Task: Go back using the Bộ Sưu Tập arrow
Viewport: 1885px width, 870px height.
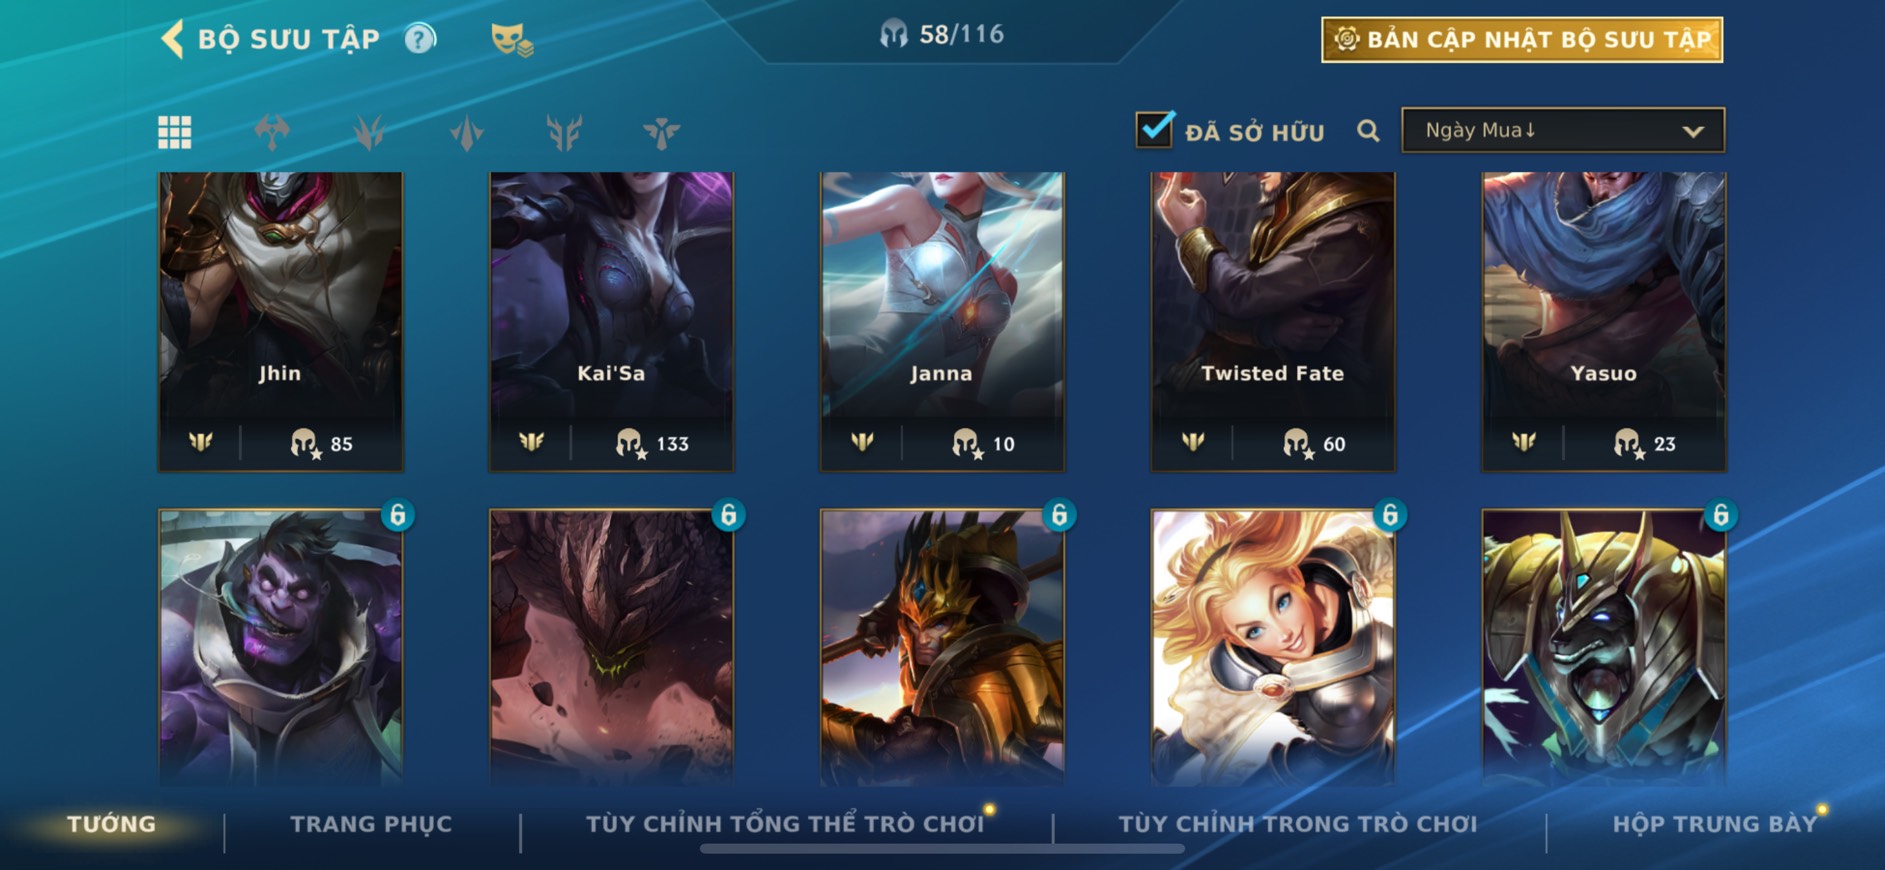Action: (x=172, y=39)
